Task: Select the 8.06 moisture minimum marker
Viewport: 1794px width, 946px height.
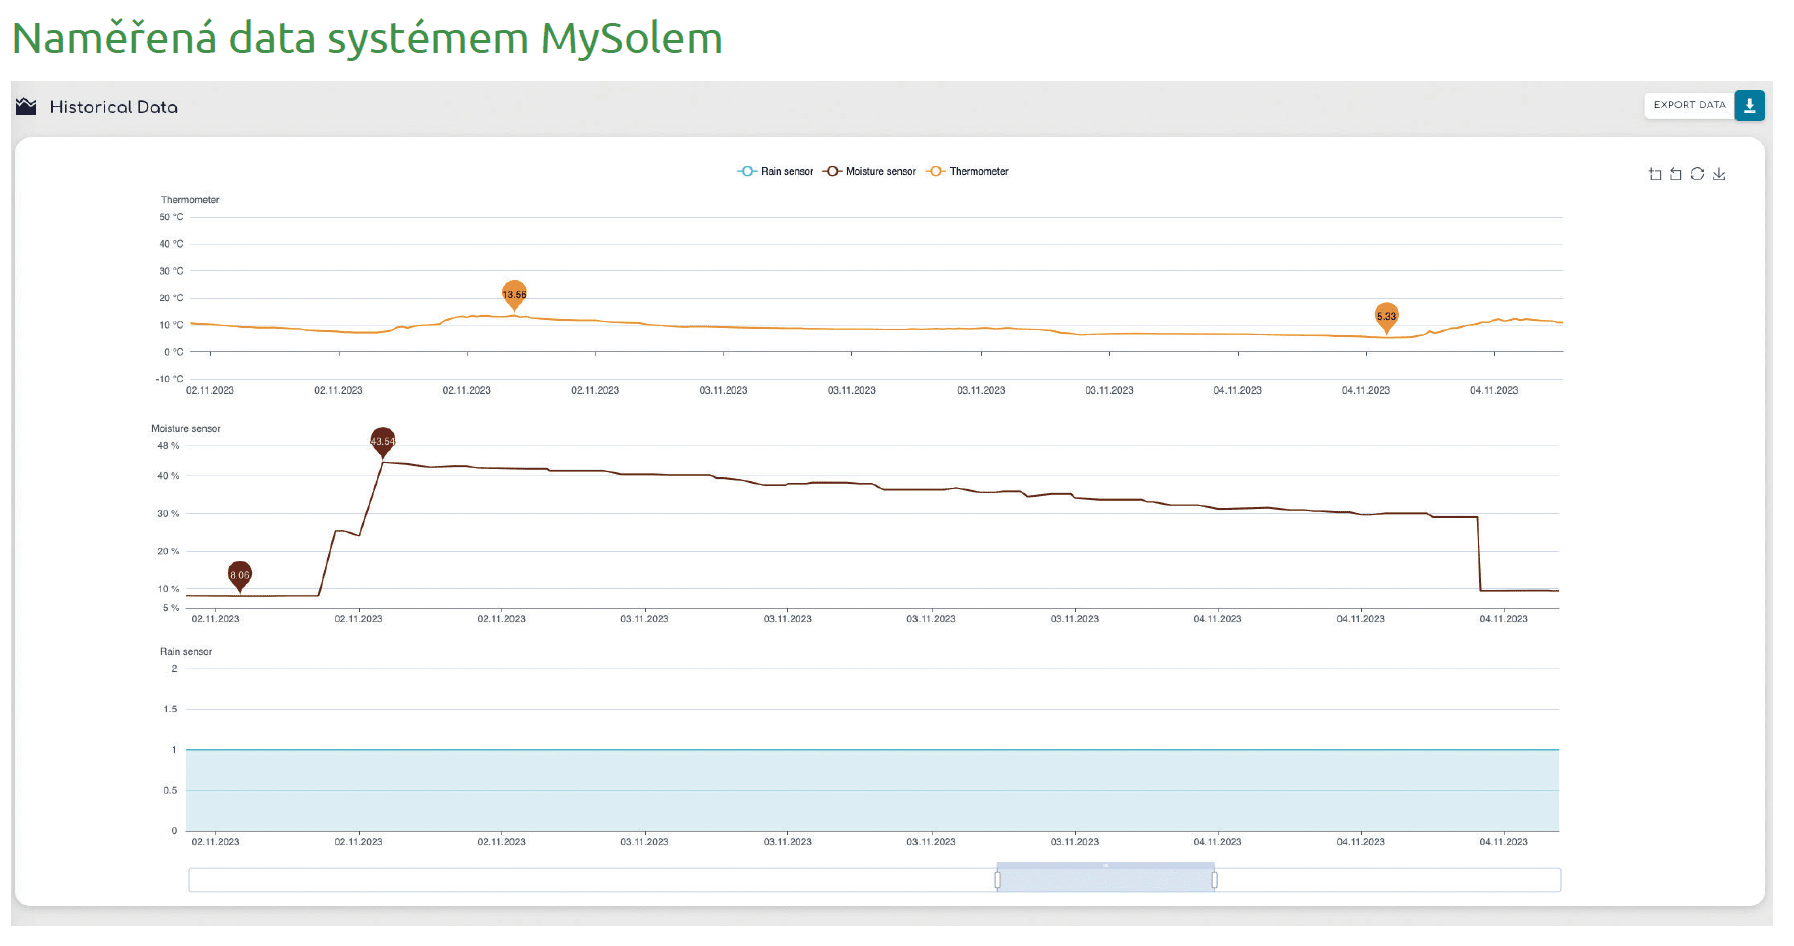Action: point(240,574)
